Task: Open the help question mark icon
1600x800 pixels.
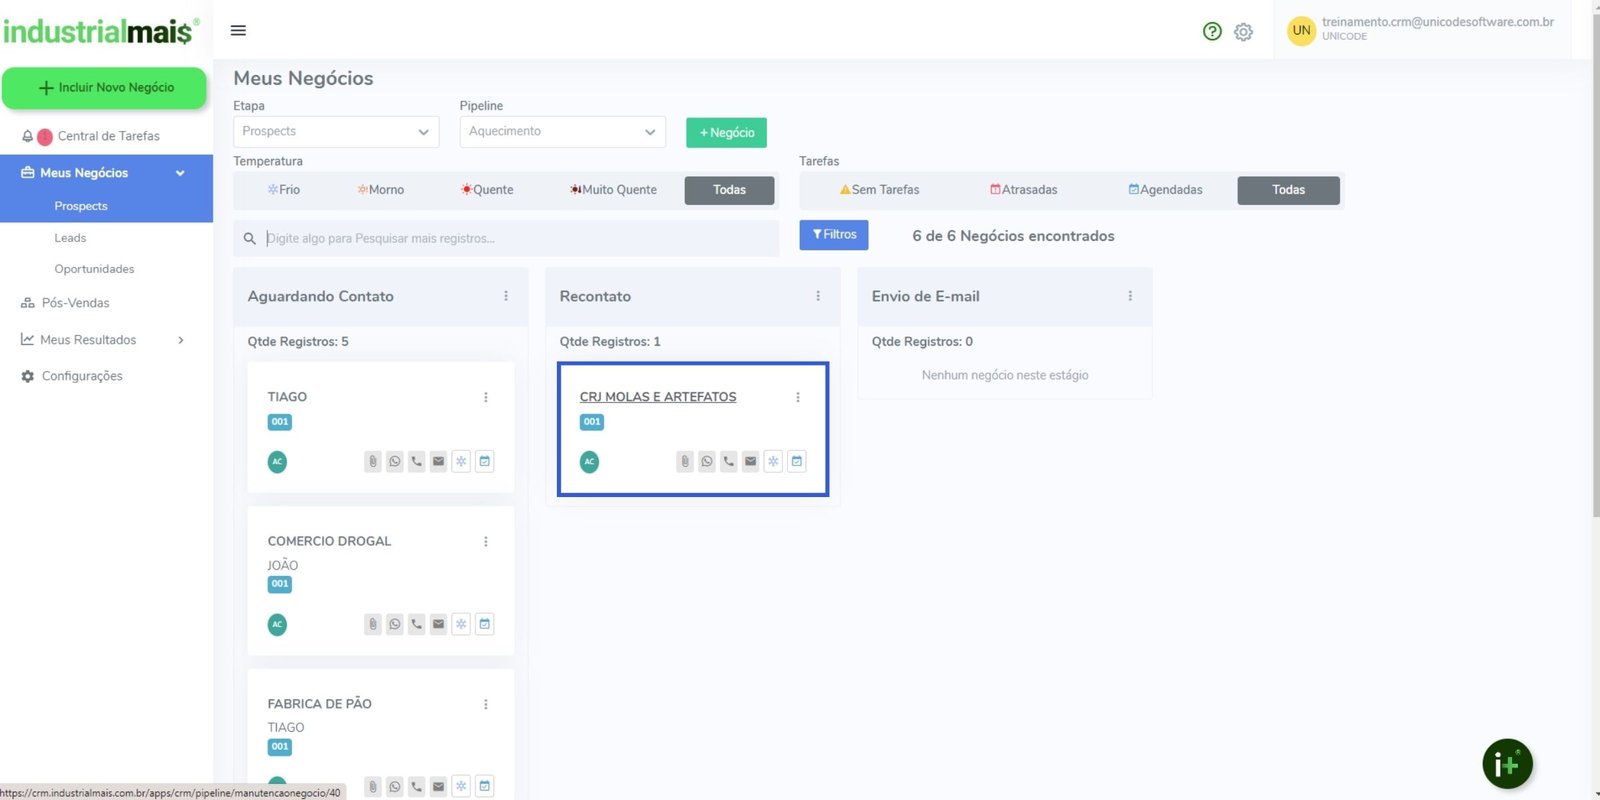Action: click(x=1212, y=31)
